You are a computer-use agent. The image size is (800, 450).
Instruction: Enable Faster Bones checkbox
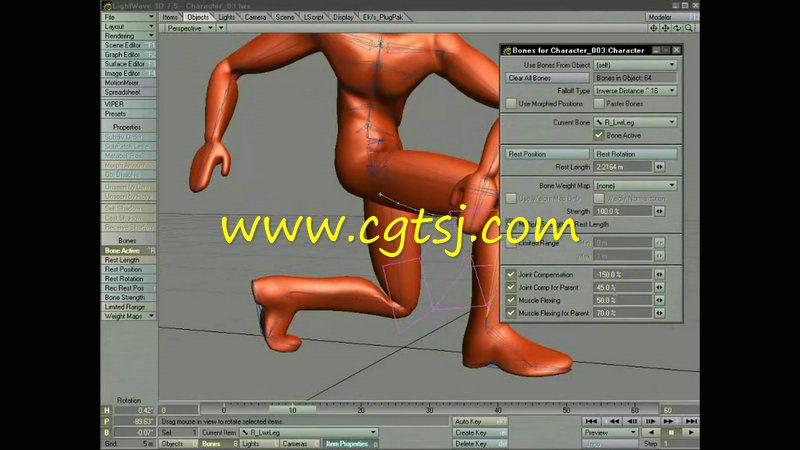(x=598, y=104)
